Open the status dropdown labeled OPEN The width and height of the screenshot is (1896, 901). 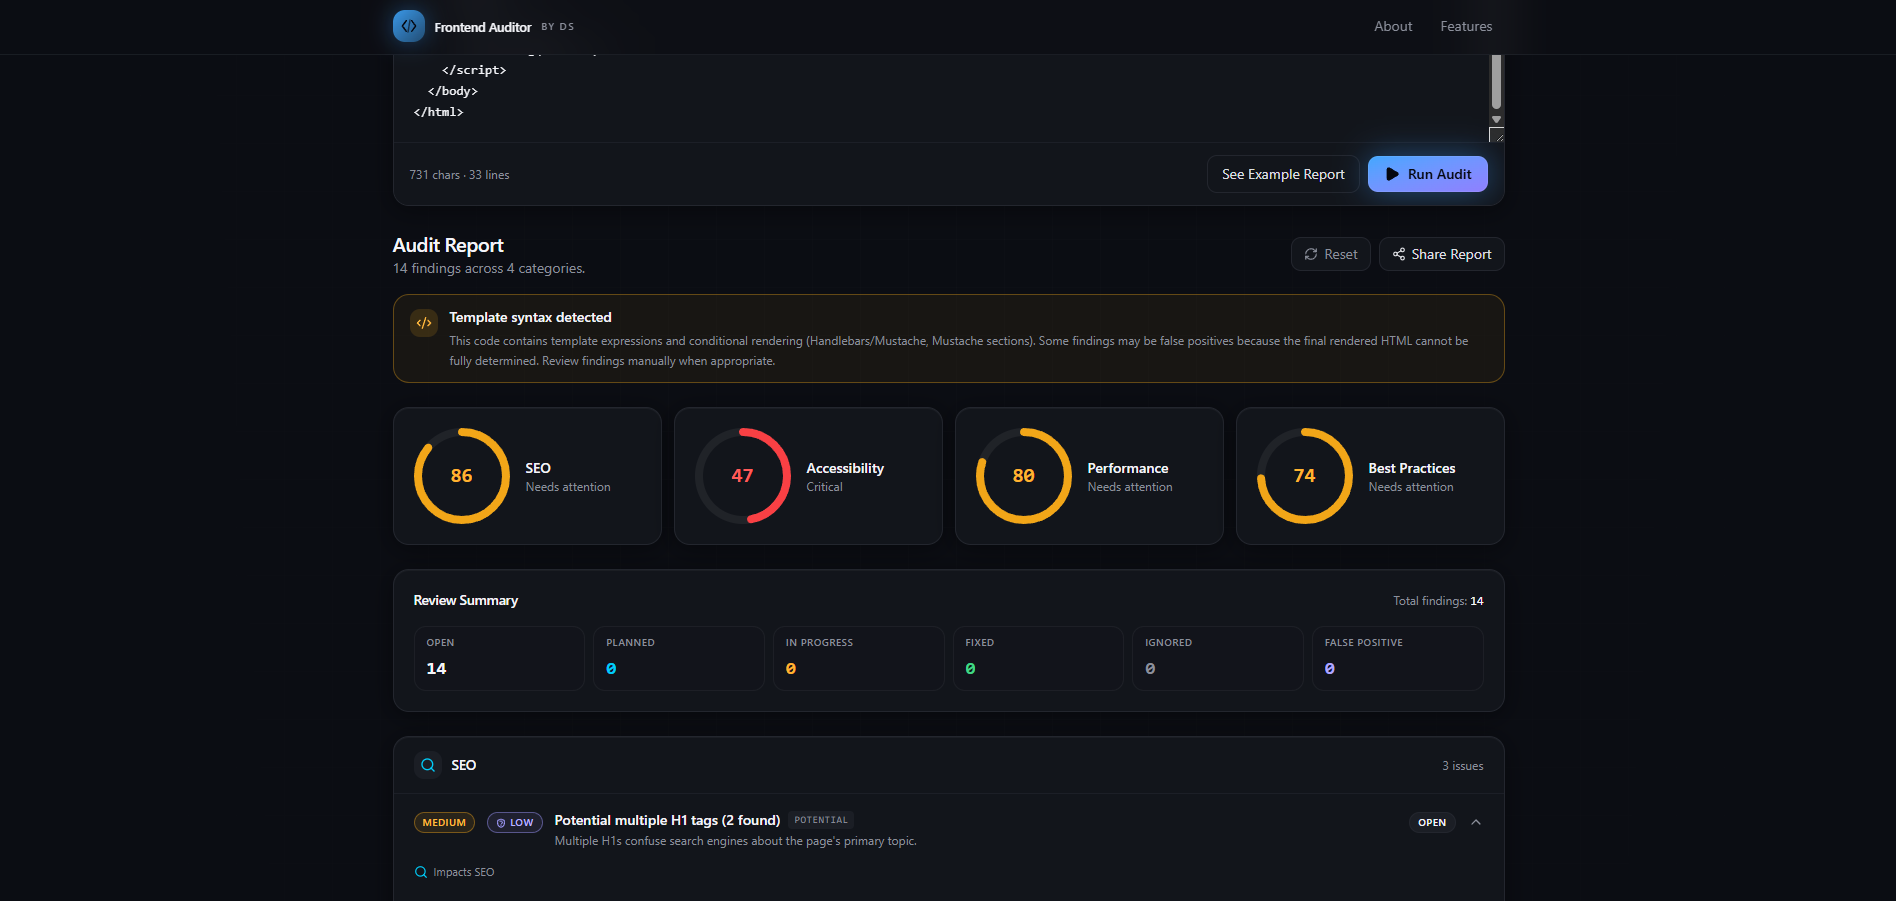pyautogui.click(x=1432, y=823)
